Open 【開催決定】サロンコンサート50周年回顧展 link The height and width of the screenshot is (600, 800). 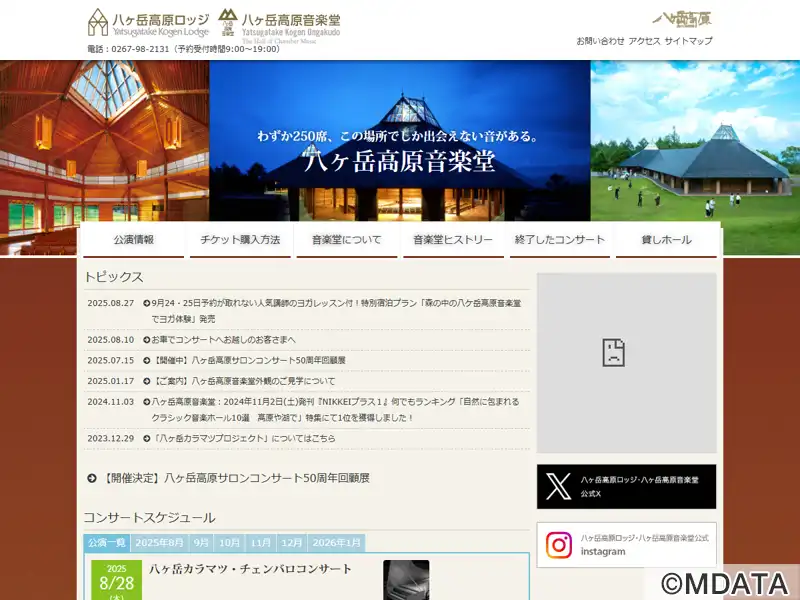click(x=235, y=478)
